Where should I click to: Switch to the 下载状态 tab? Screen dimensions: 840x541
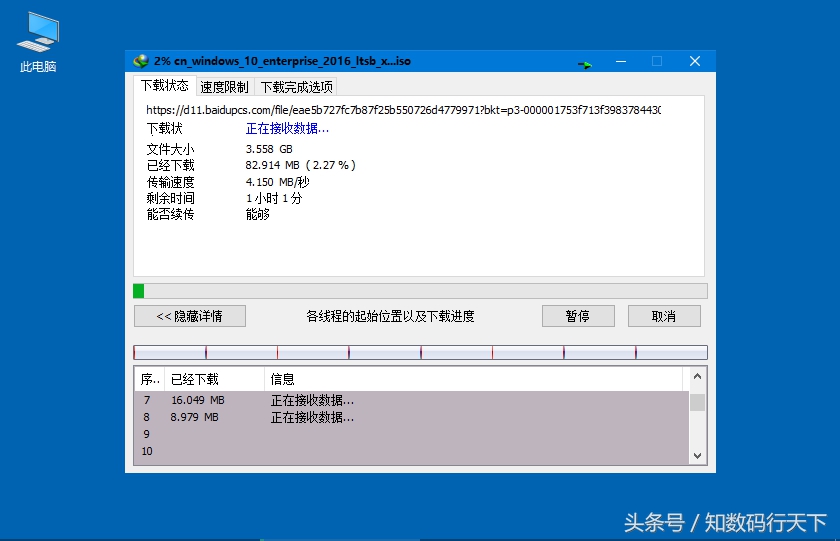(164, 86)
